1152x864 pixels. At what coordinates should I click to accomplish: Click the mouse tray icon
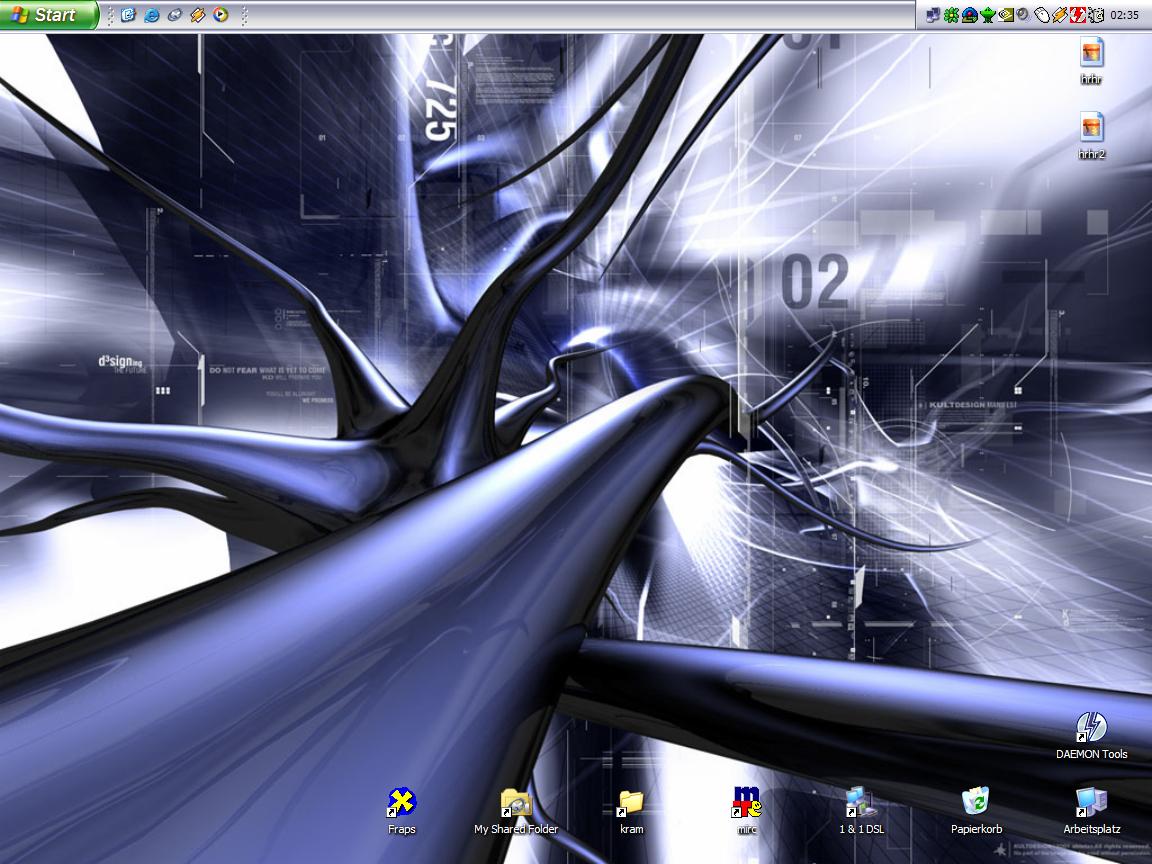[x=1041, y=15]
